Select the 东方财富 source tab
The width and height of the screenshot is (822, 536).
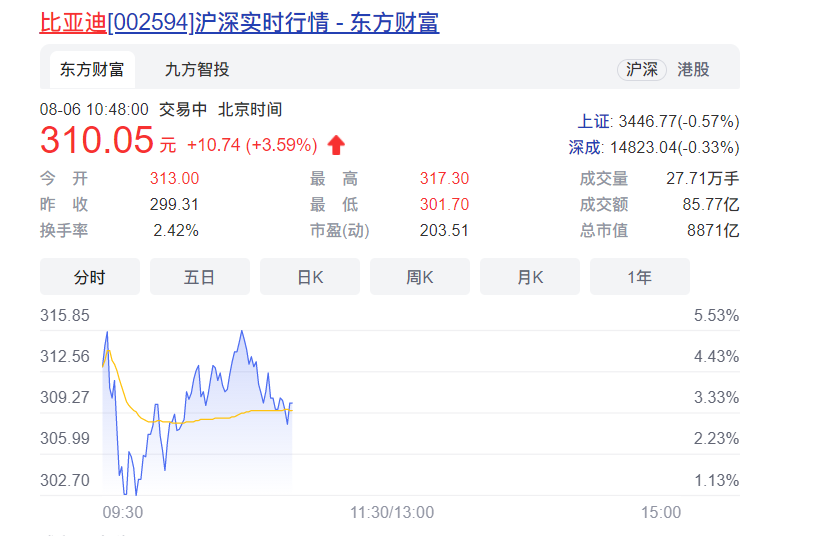(x=92, y=69)
